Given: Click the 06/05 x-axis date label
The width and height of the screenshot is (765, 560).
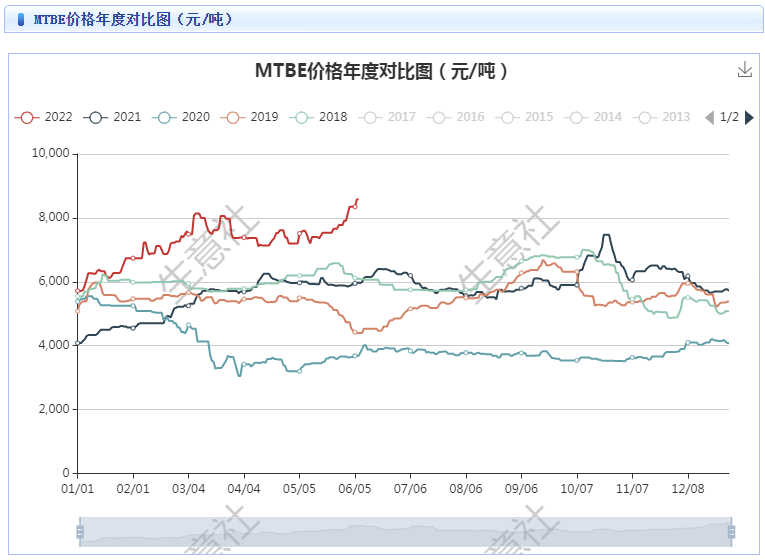Looking at the screenshot, I should pos(355,489).
